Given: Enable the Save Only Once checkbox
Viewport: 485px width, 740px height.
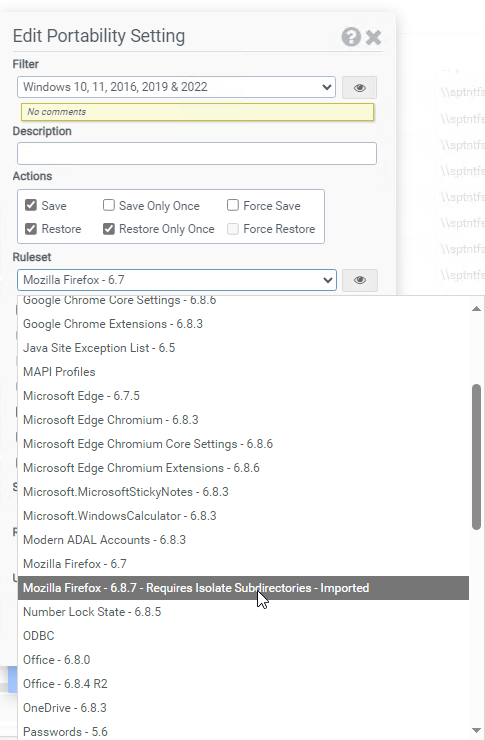Looking at the screenshot, I should pos(109,205).
